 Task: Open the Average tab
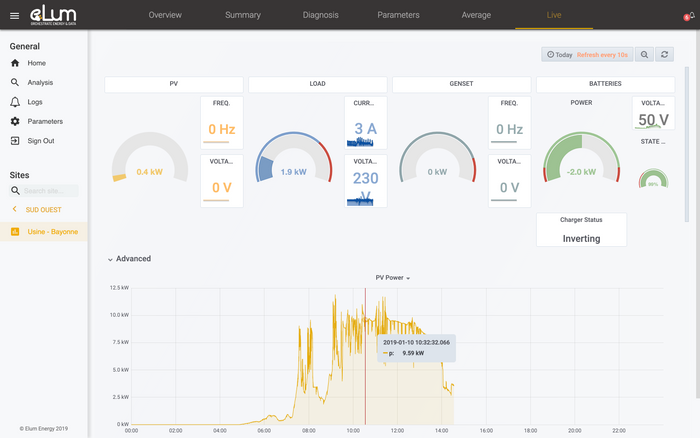[x=476, y=15]
